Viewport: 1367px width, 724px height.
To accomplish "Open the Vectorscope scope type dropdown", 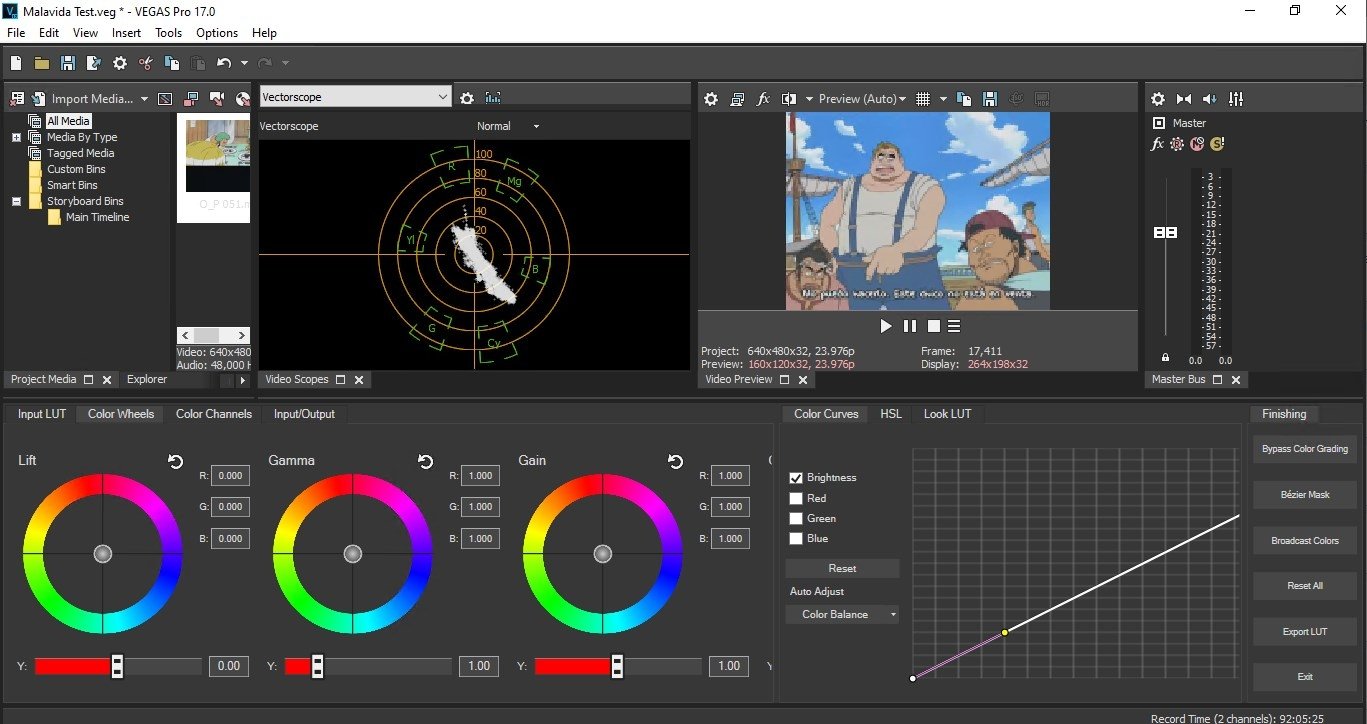I will 355,97.
